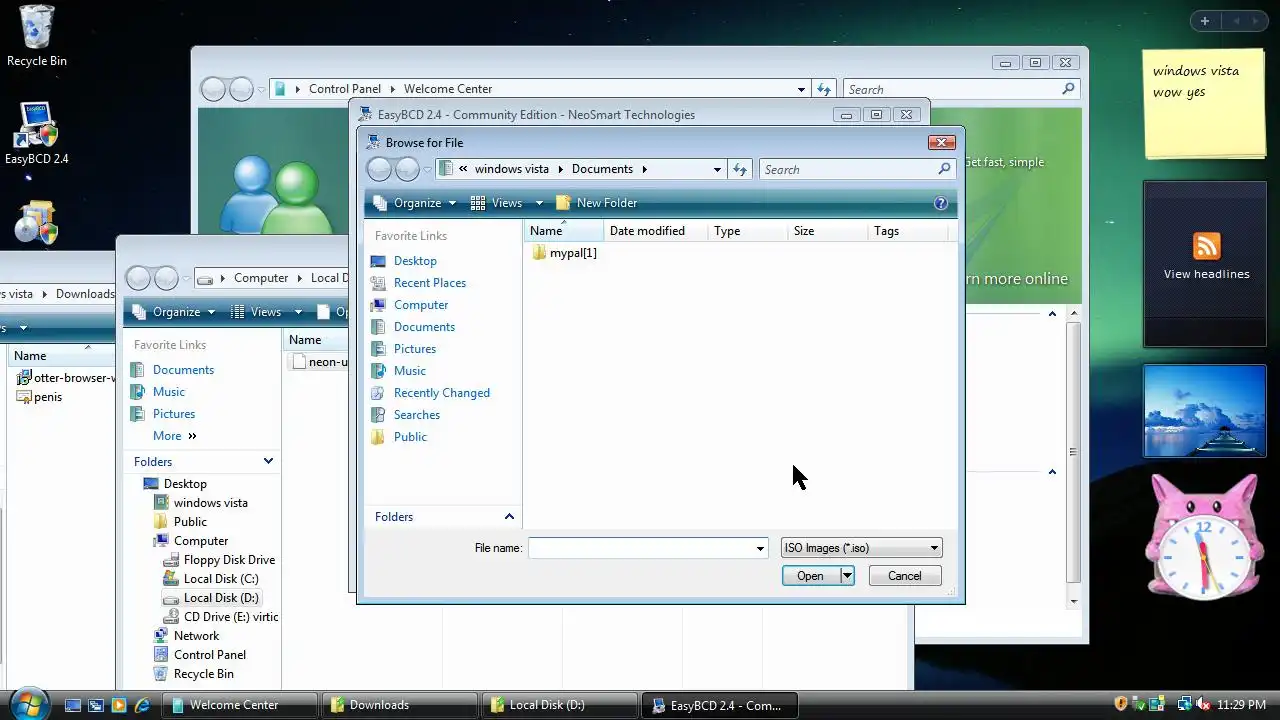Open Views menu in Local Disk window
The height and width of the screenshot is (720, 1280).
pos(265,312)
